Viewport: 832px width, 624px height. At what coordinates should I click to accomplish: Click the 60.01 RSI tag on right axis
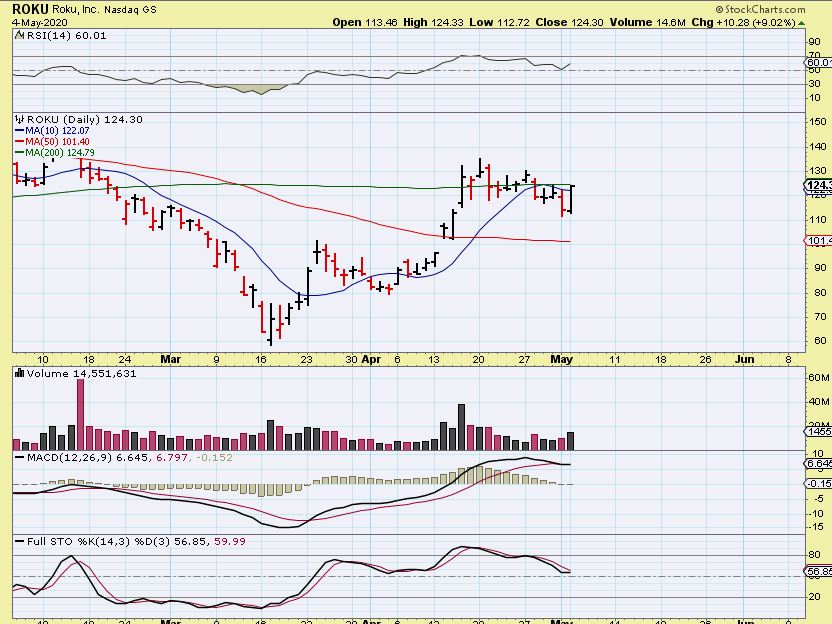click(819, 63)
